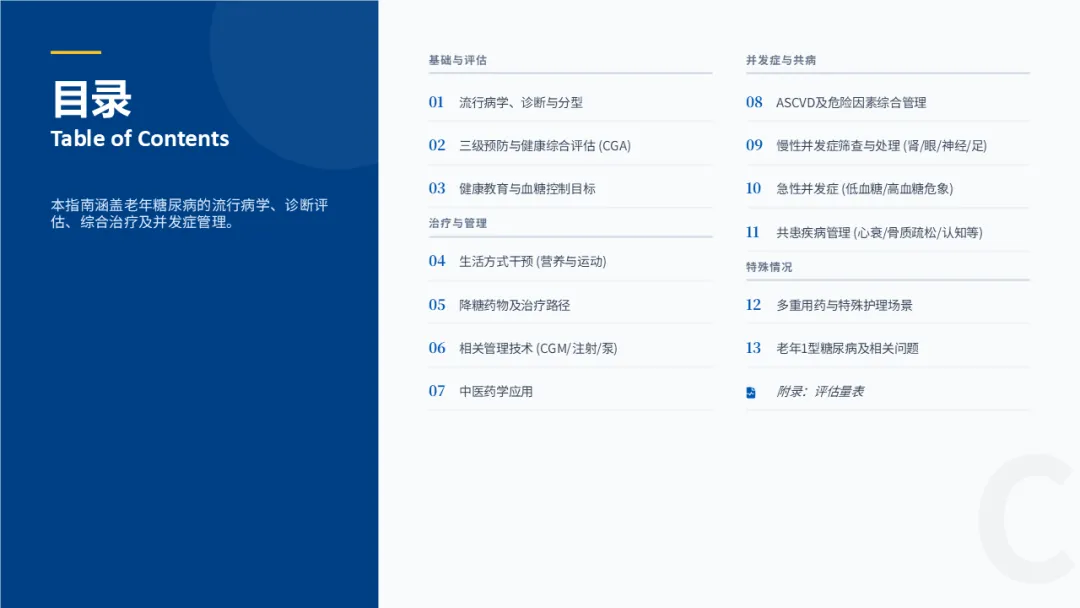Click the 附录：评估量表 text
Viewport: 1080px width, 608px height.
tap(820, 392)
